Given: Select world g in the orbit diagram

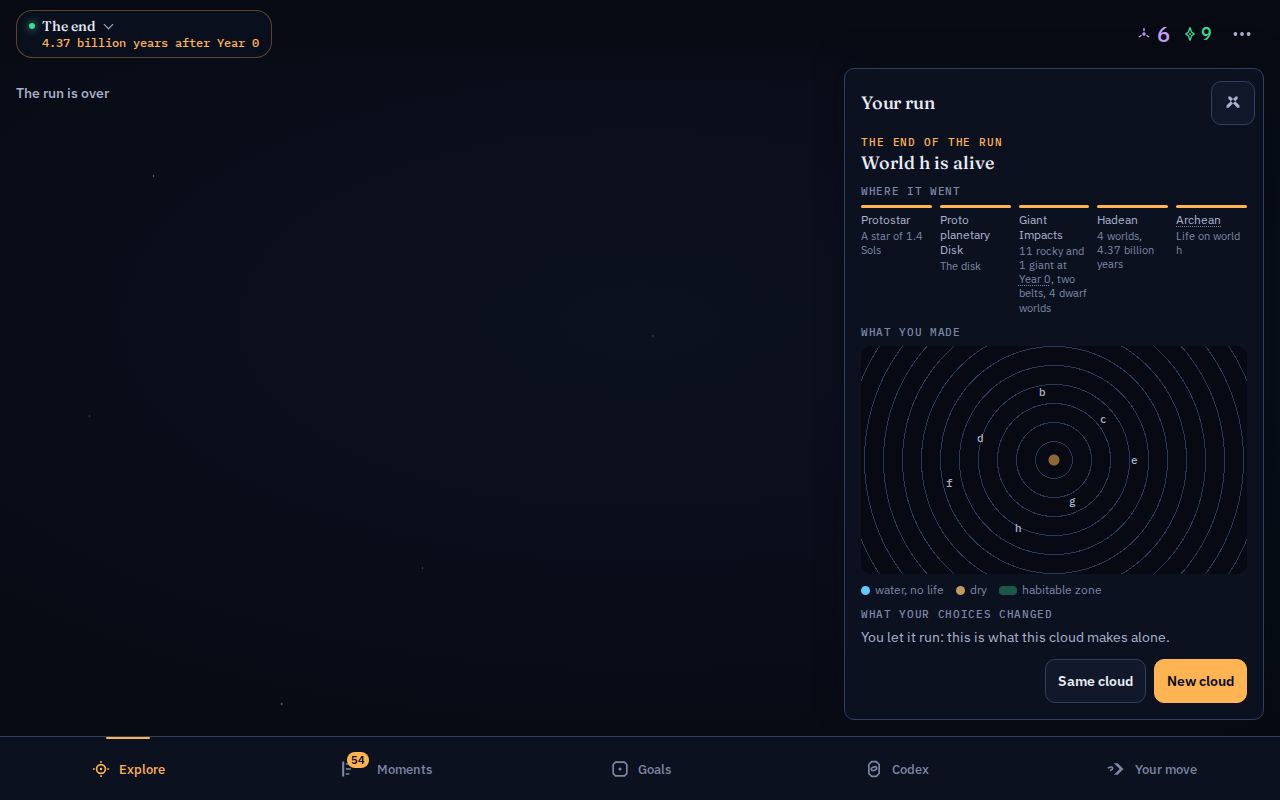Looking at the screenshot, I should (x=1072, y=502).
